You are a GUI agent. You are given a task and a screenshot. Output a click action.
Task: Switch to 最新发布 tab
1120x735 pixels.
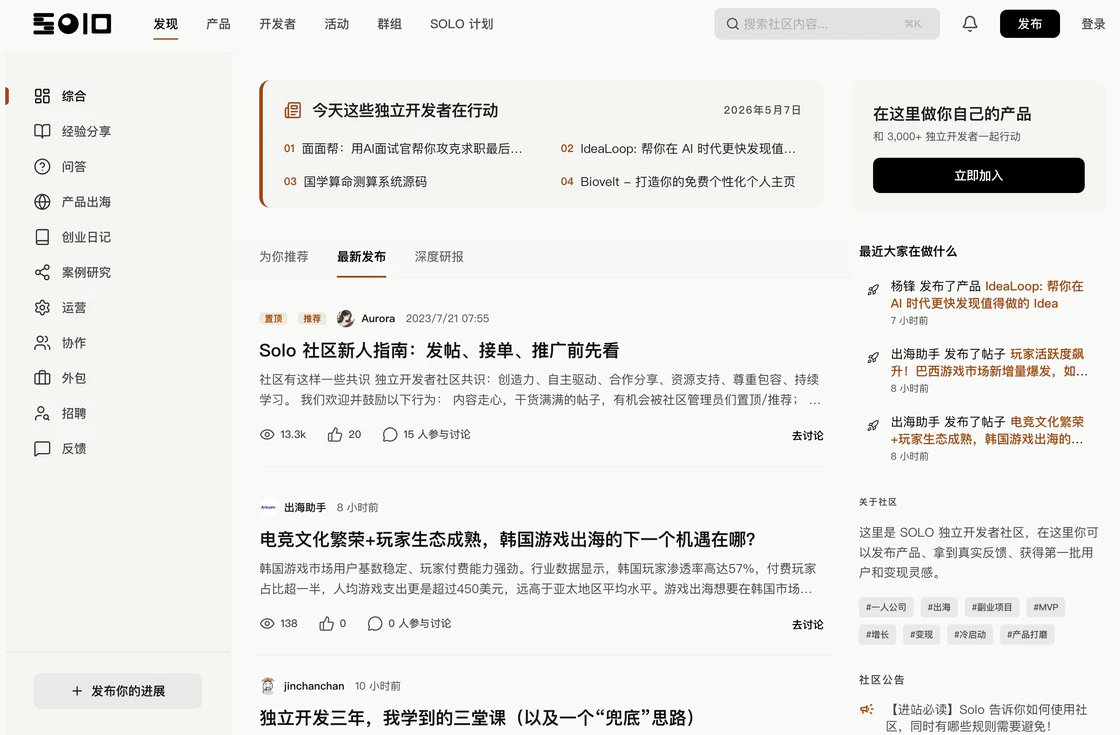pyautogui.click(x=361, y=256)
